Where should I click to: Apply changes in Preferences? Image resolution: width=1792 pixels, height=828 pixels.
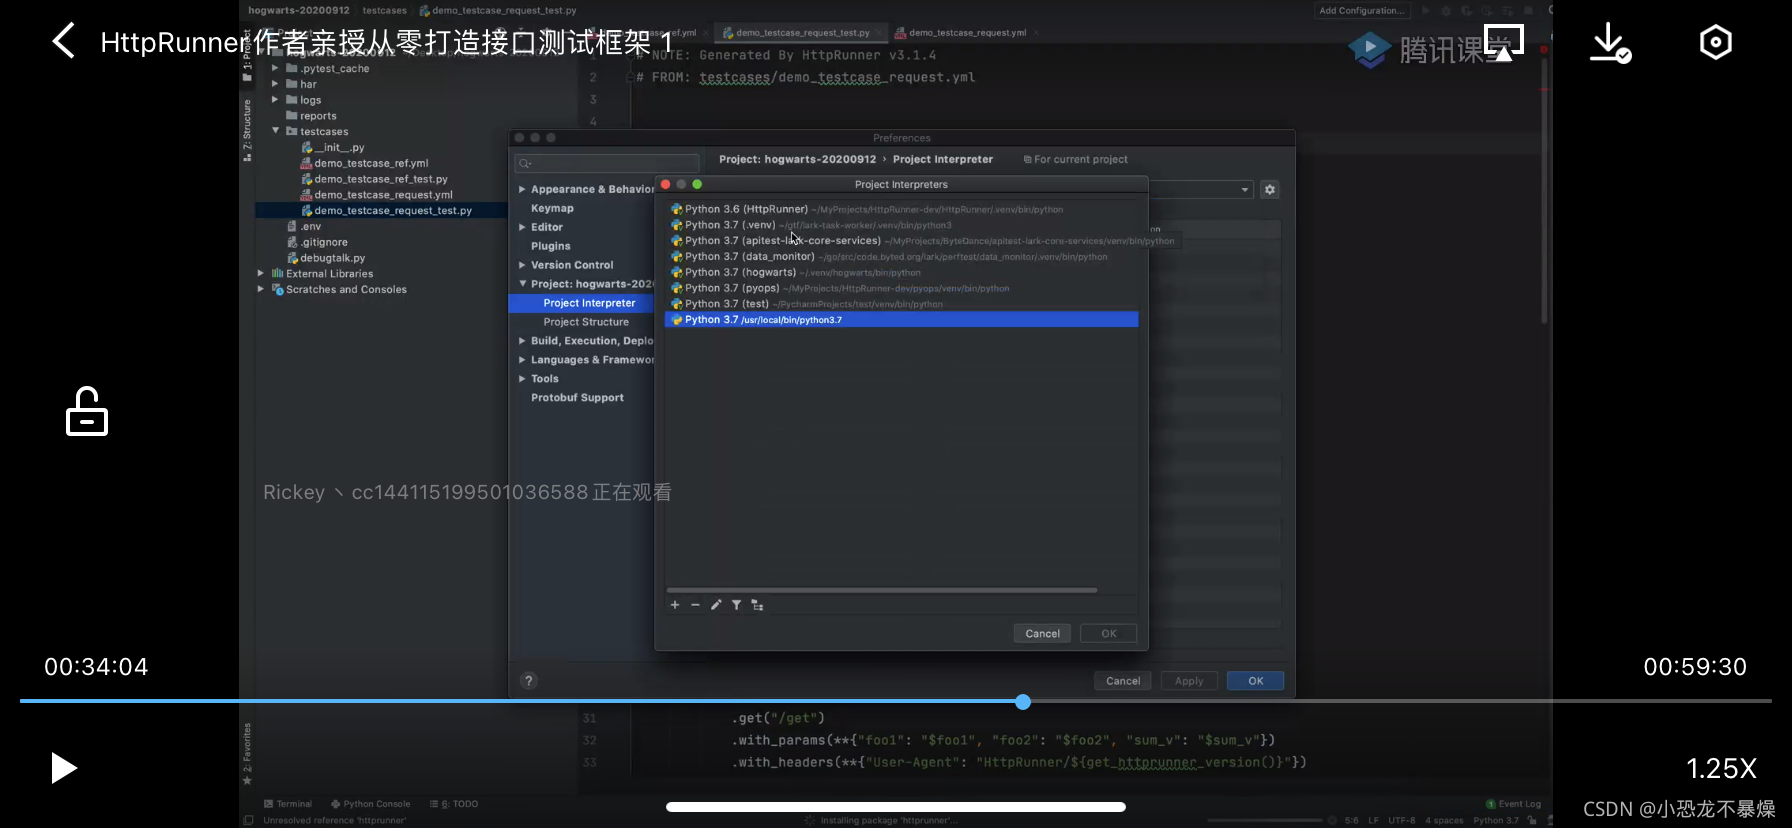click(1189, 681)
